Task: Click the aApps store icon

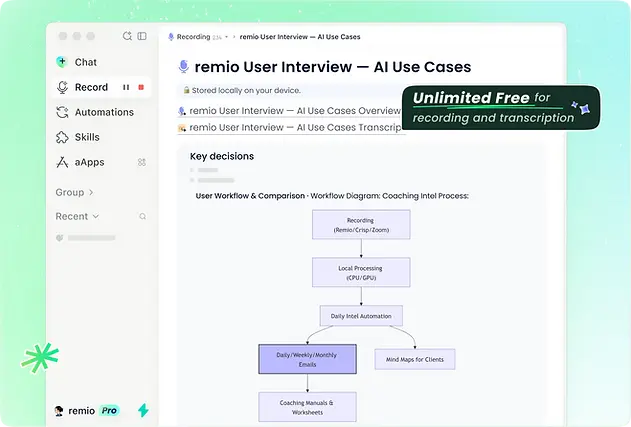Action: click(62, 162)
